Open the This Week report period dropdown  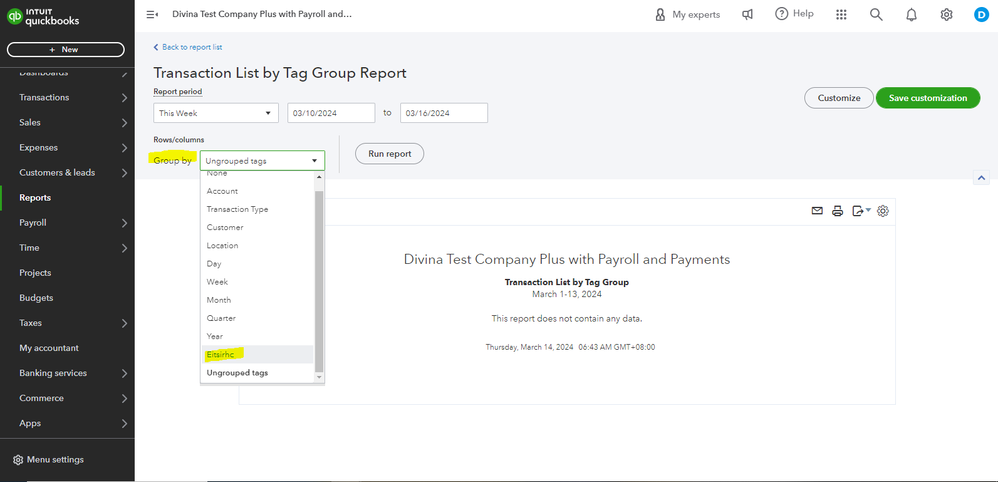point(216,113)
